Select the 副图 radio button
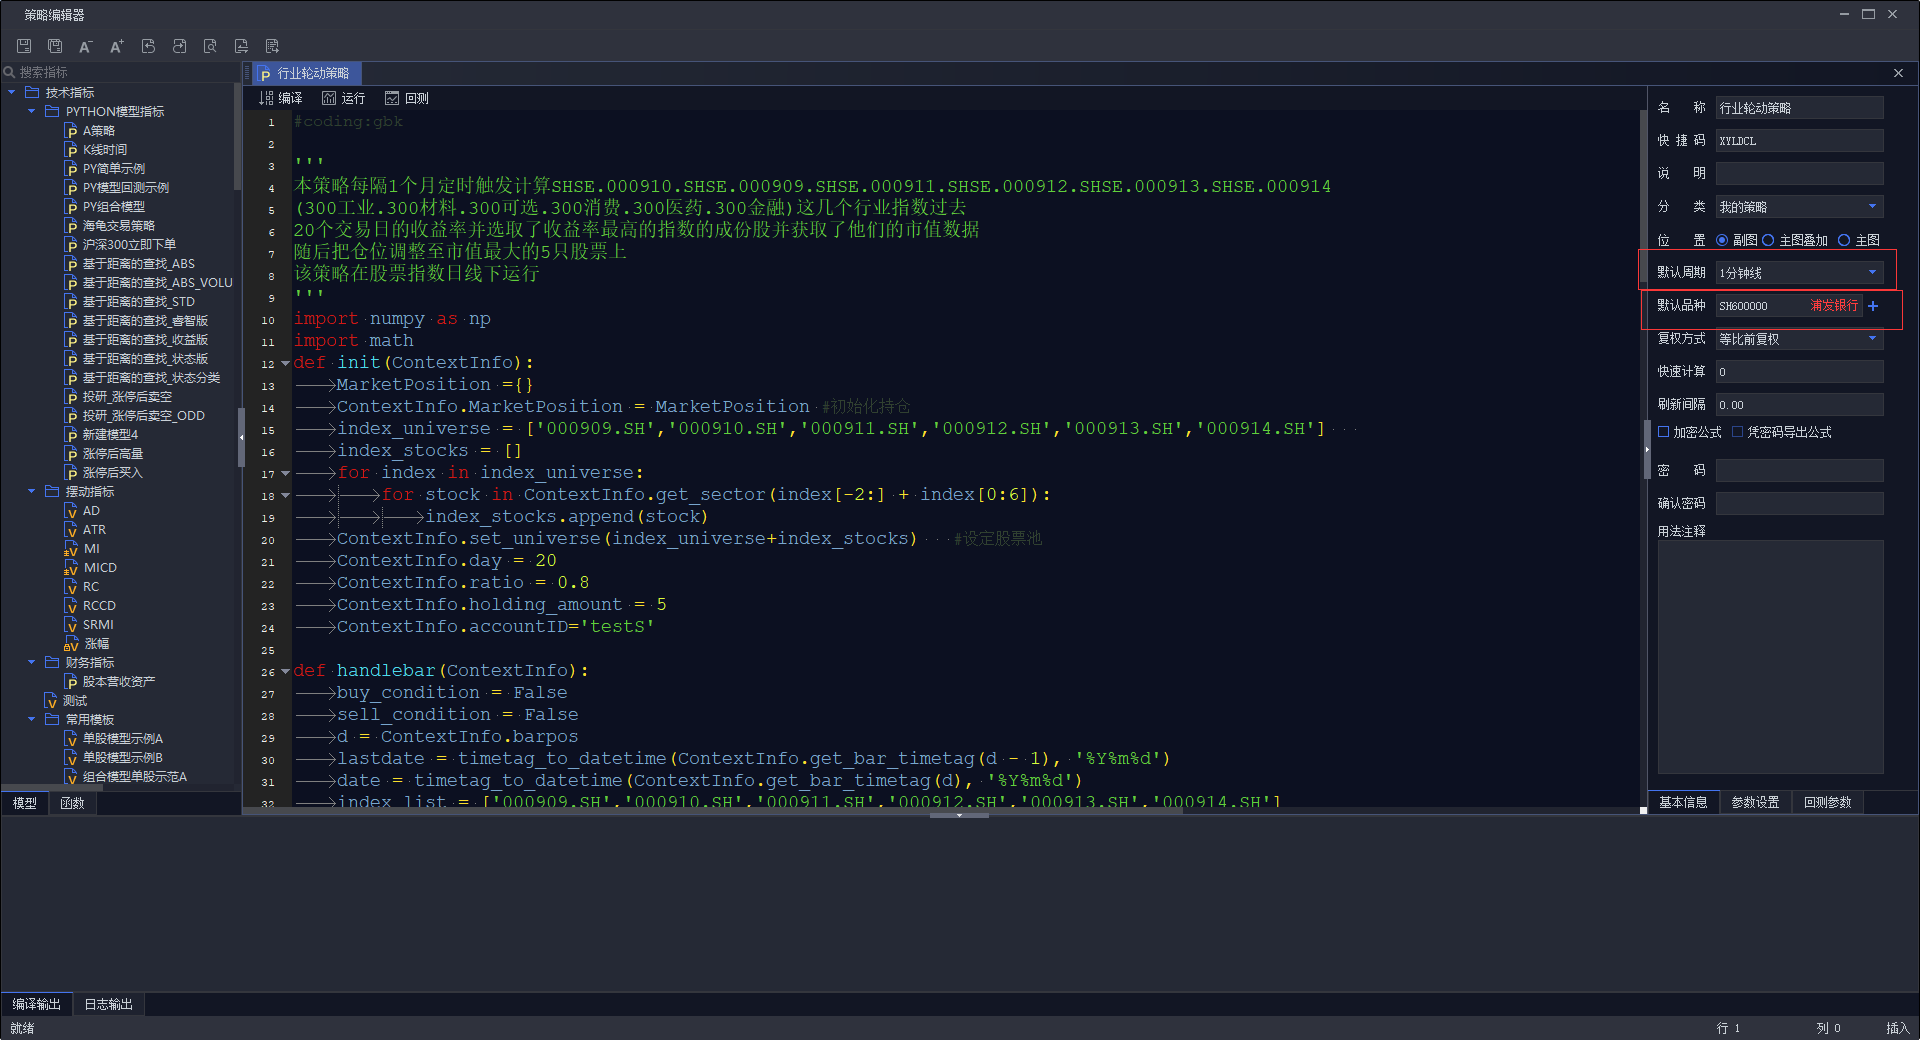Viewport: 1920px width, 1040px height. [x=1722, y=240]
